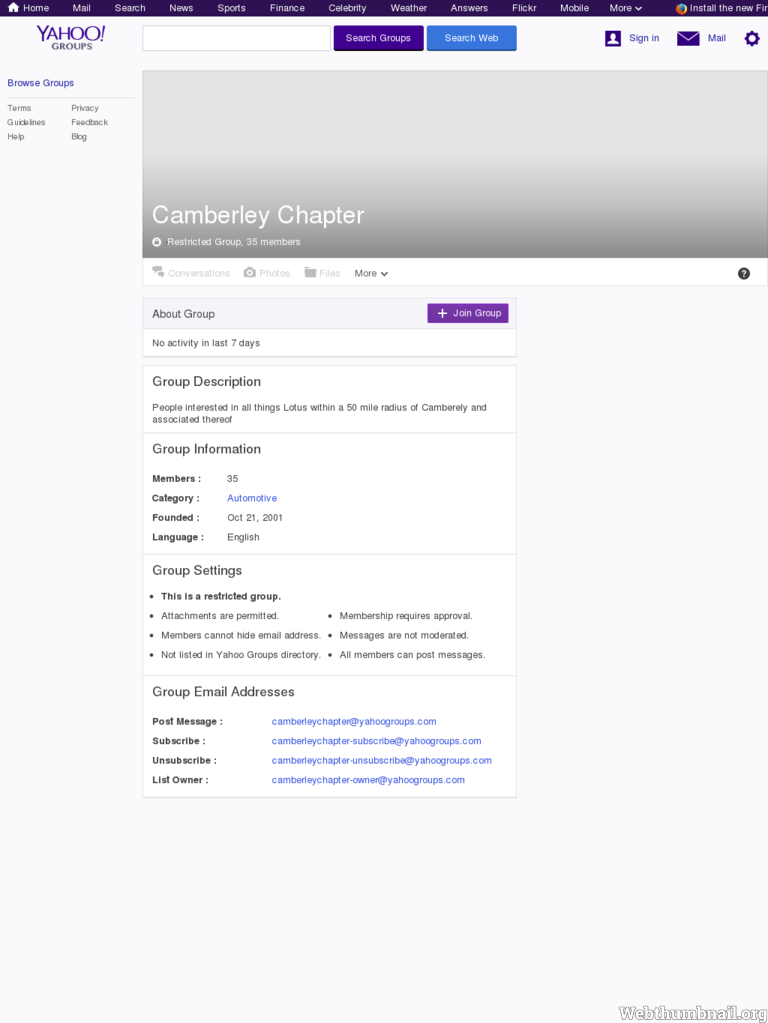768x1023 pixels.
Task: Open the help question mark icon
Action: tap(744, 273)
